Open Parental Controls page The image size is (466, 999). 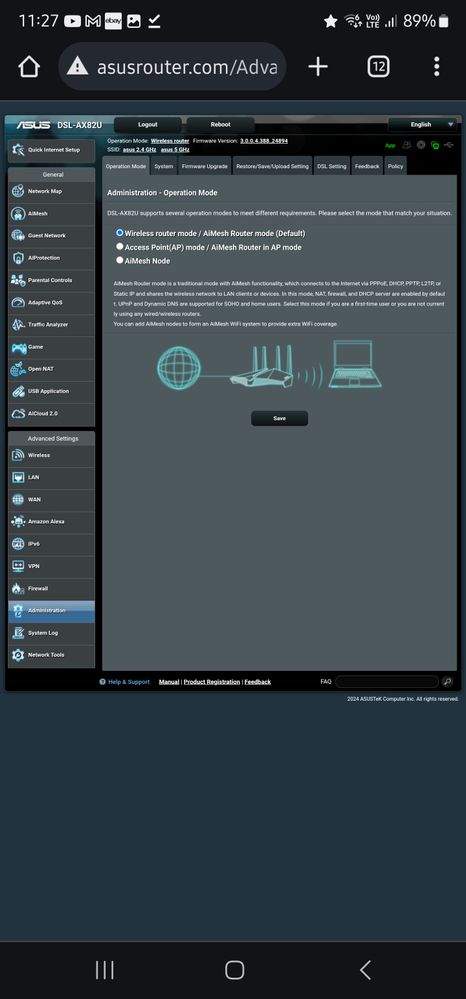52,280
